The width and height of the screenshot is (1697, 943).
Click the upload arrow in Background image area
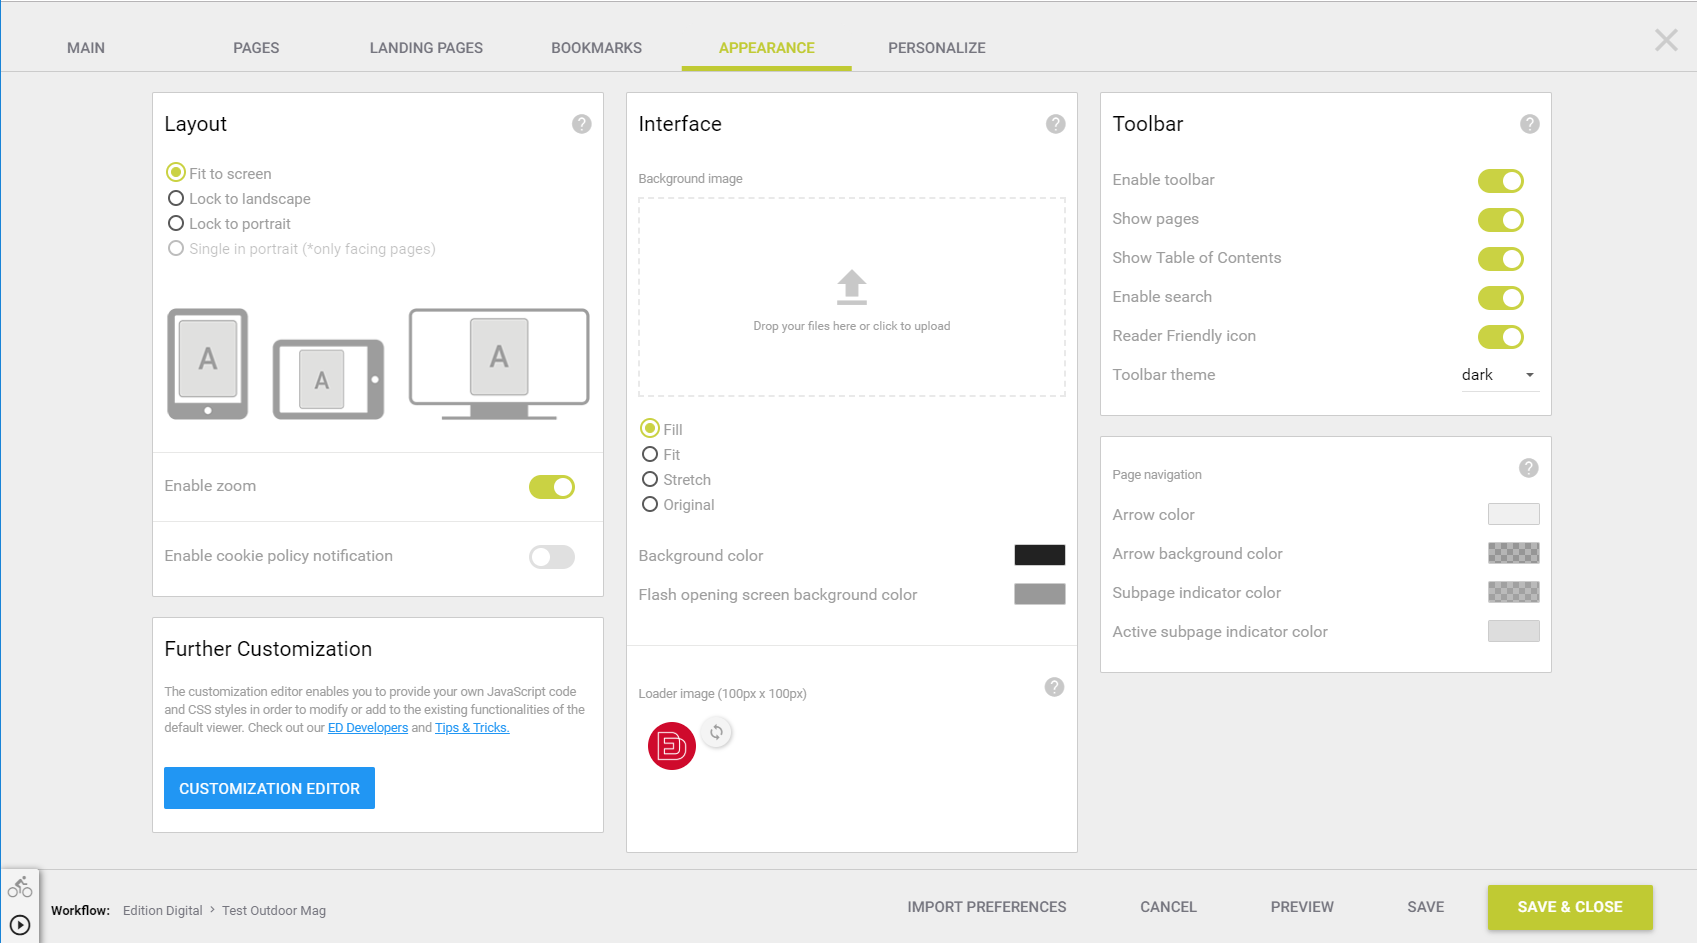tap(851, 288)
